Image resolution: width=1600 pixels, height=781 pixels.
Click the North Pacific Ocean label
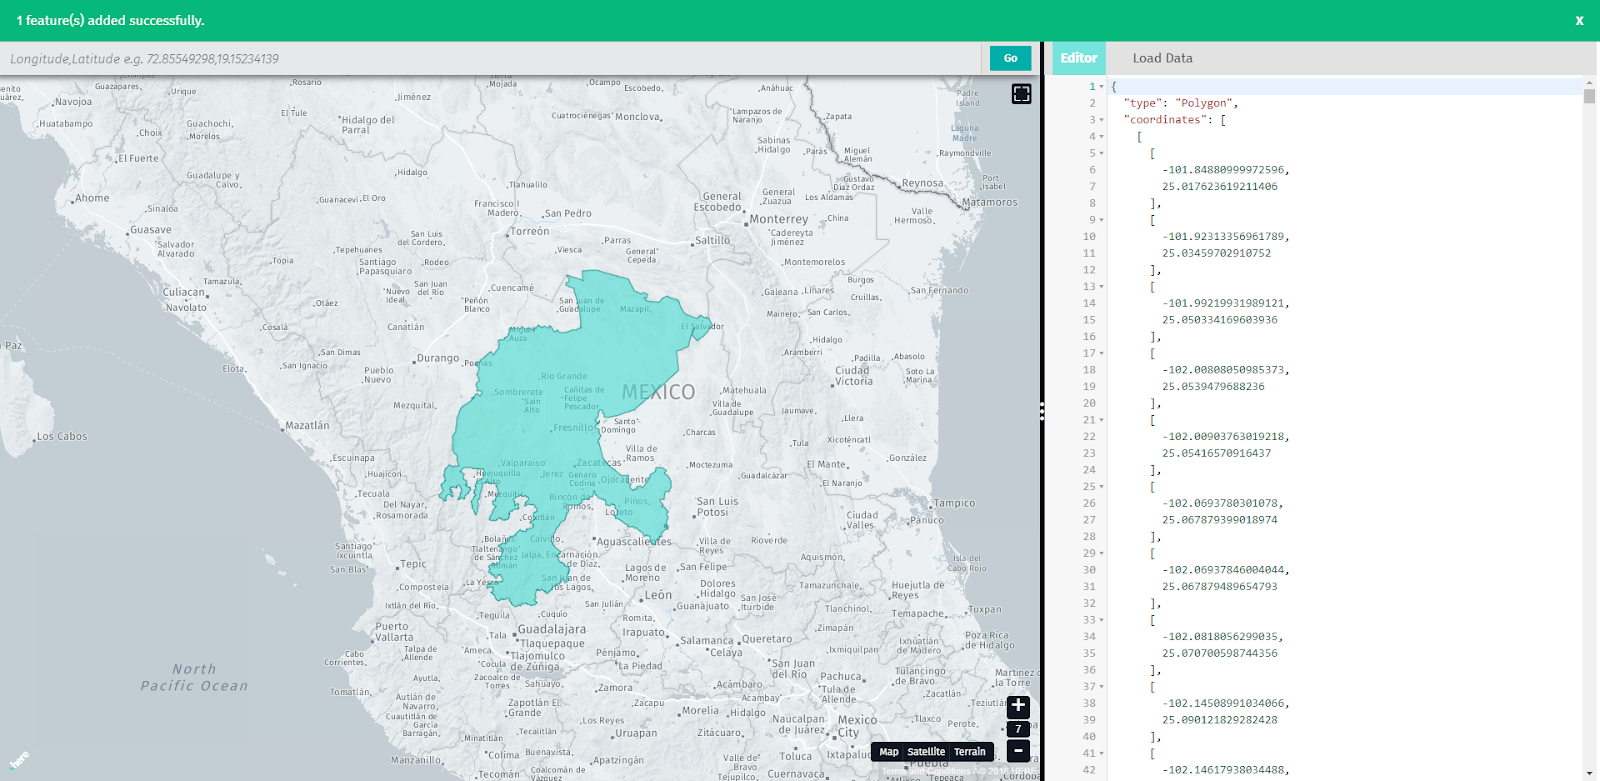pyautogui.click(x=194, y=678)
